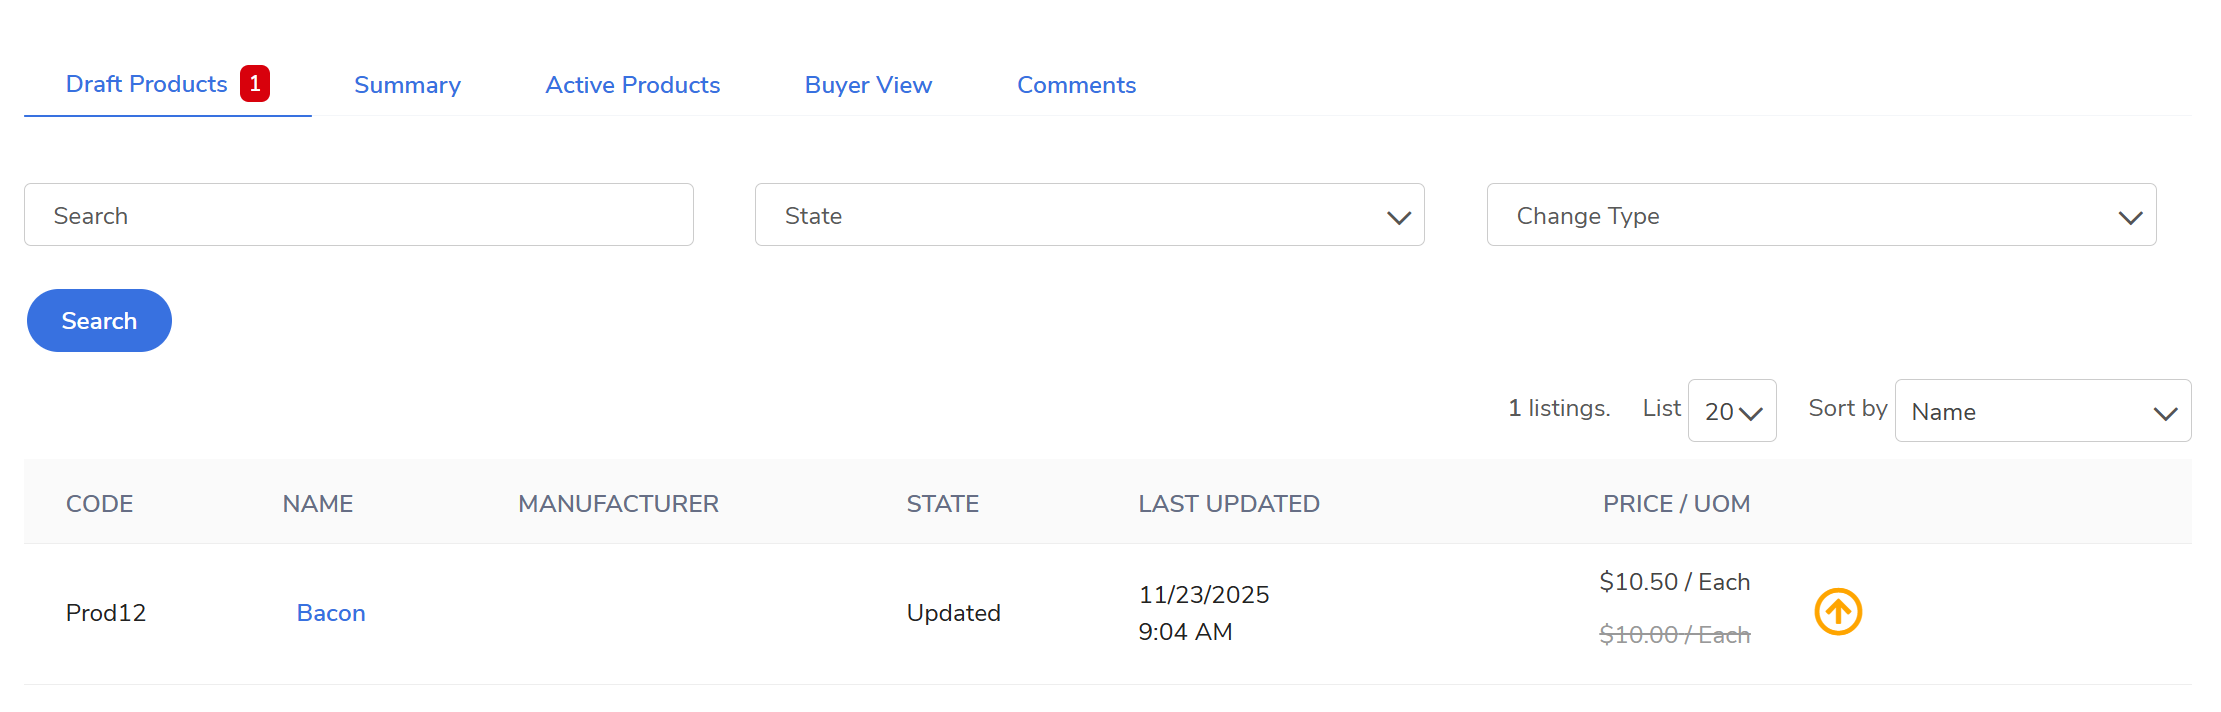Open the Change Type dropdown
The height and width of the screenshot is (712, 2221).
(1821, 215)
